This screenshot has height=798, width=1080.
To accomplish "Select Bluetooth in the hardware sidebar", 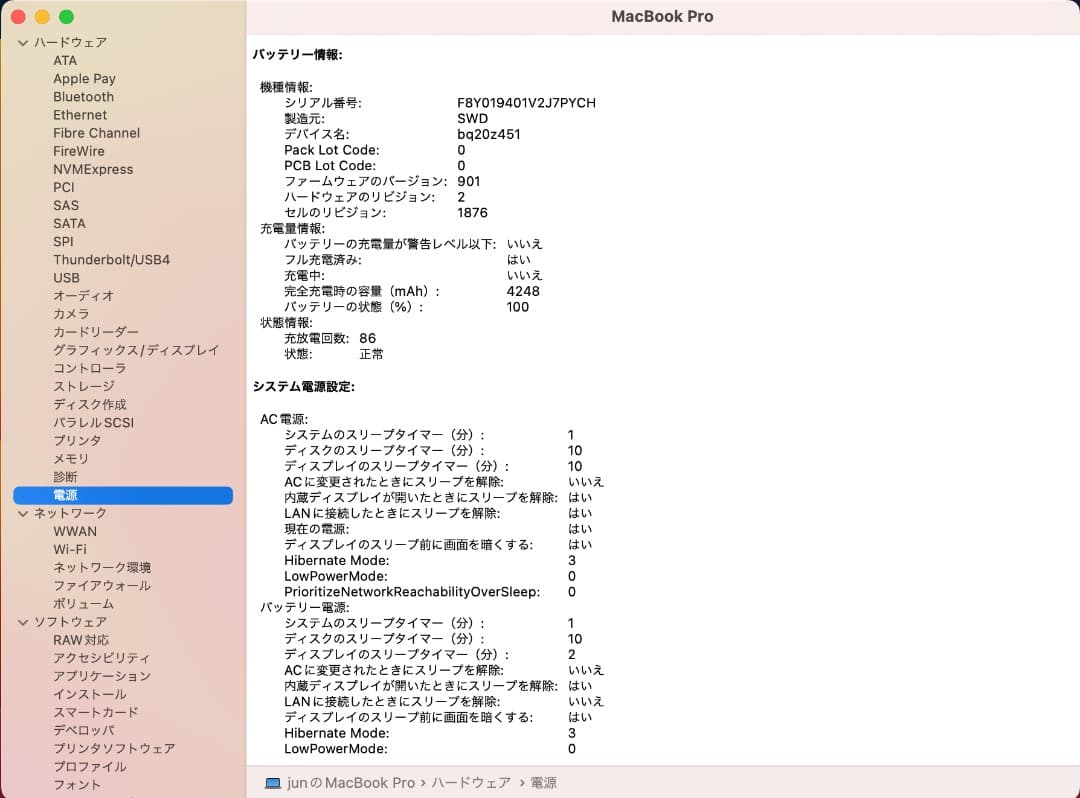I will [x=83, y=96].
